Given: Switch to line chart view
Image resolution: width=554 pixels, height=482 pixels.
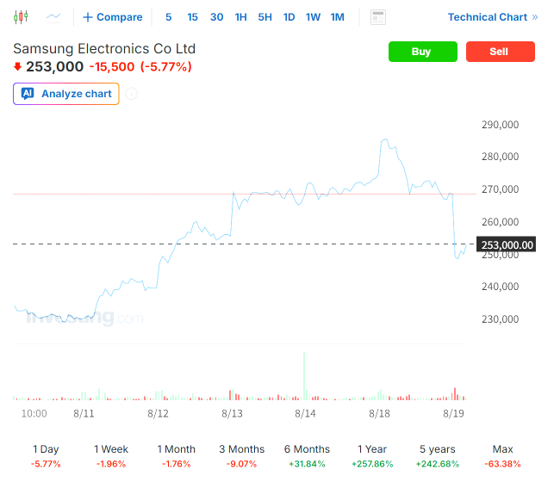Looking at the screenshot, I should tap(53, 17).
